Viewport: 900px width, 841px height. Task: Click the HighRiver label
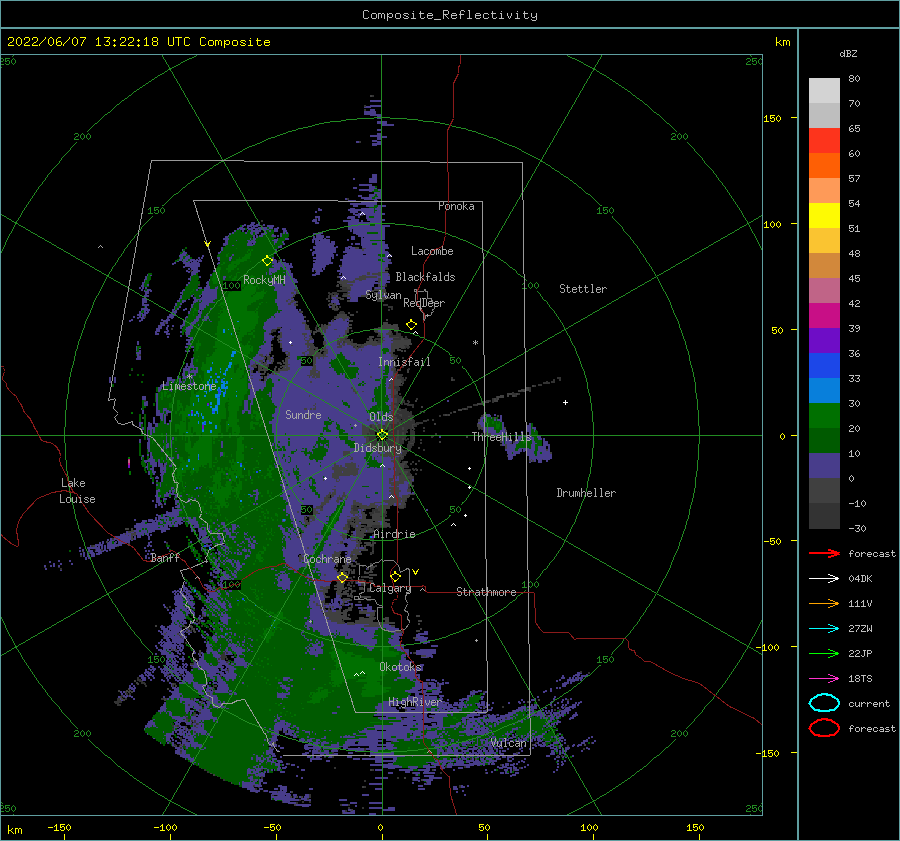415,702
